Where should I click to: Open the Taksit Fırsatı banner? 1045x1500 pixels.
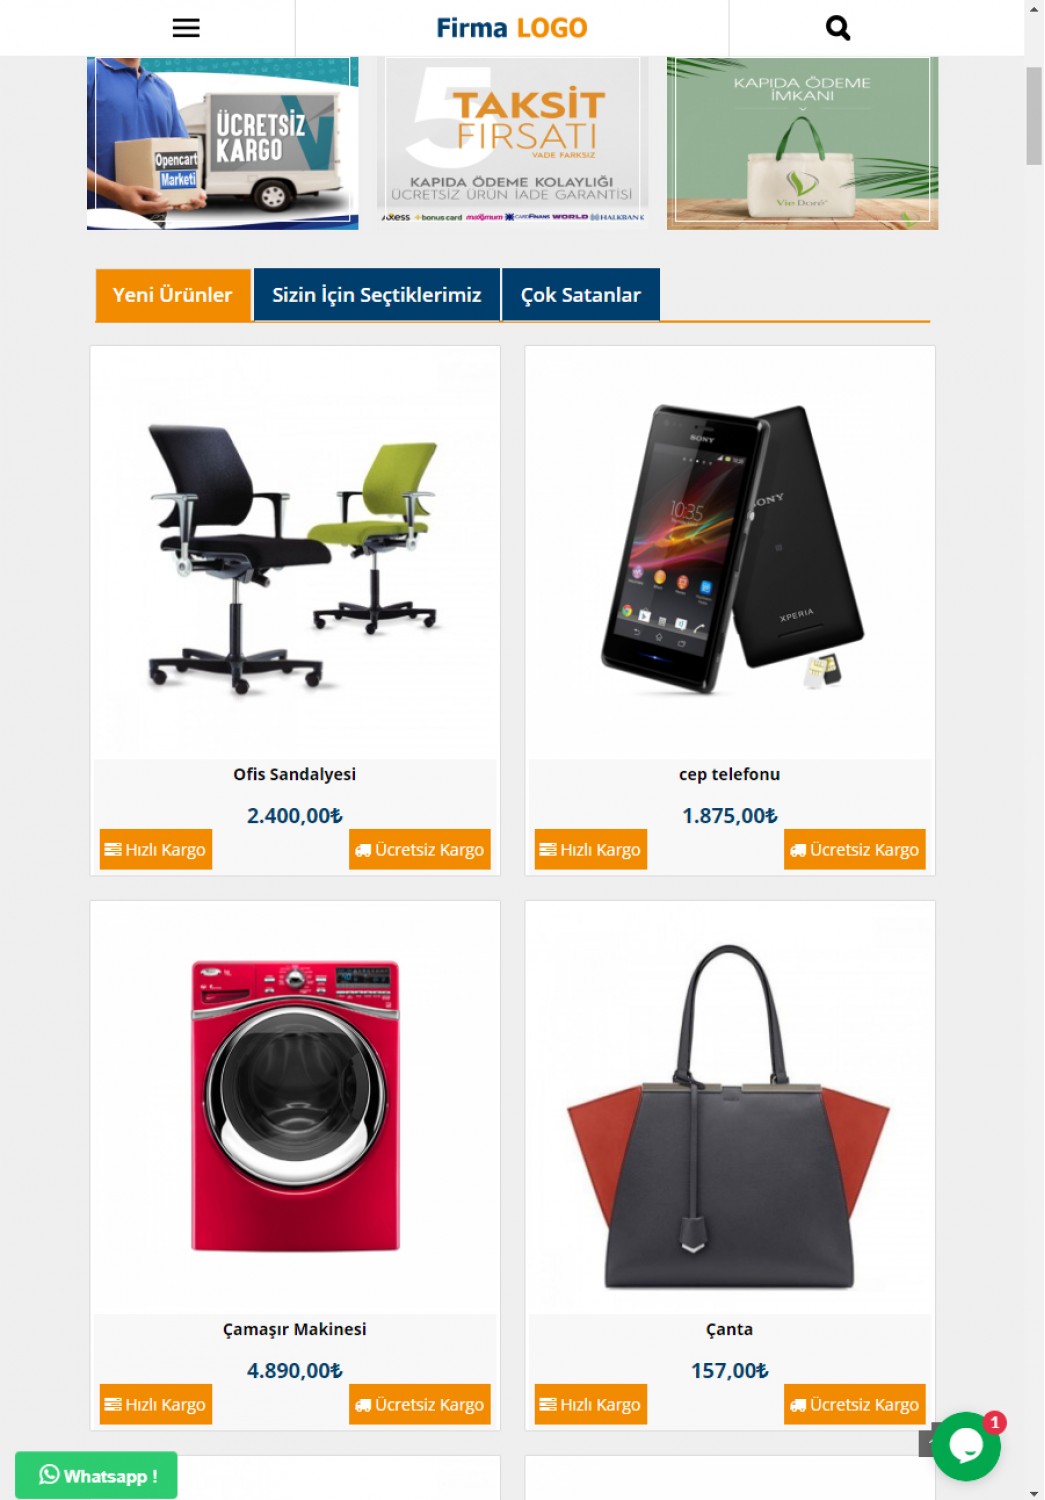tap(513, 143)
